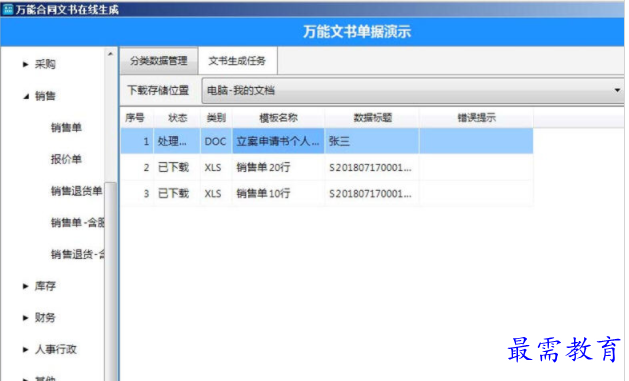Expand the 库存 tree node
Image resolution: width=629 pixels, height=381 pixels.
click(26, 286)
